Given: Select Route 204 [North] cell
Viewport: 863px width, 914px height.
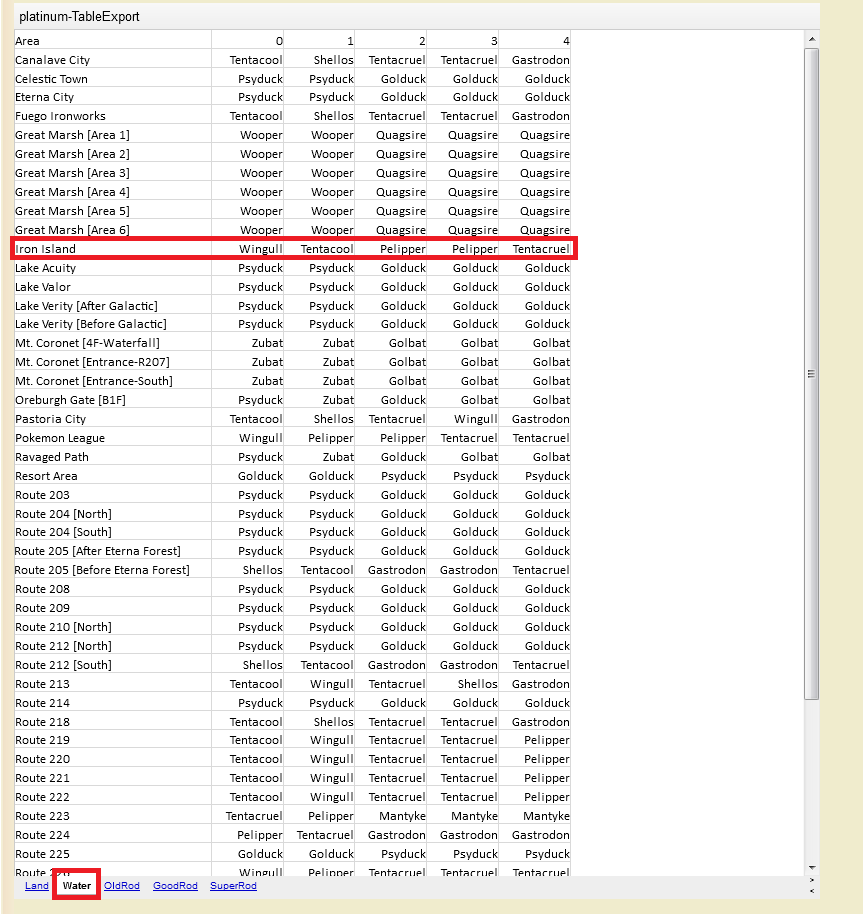Looking at the screenshot, I should pos(112,514).
